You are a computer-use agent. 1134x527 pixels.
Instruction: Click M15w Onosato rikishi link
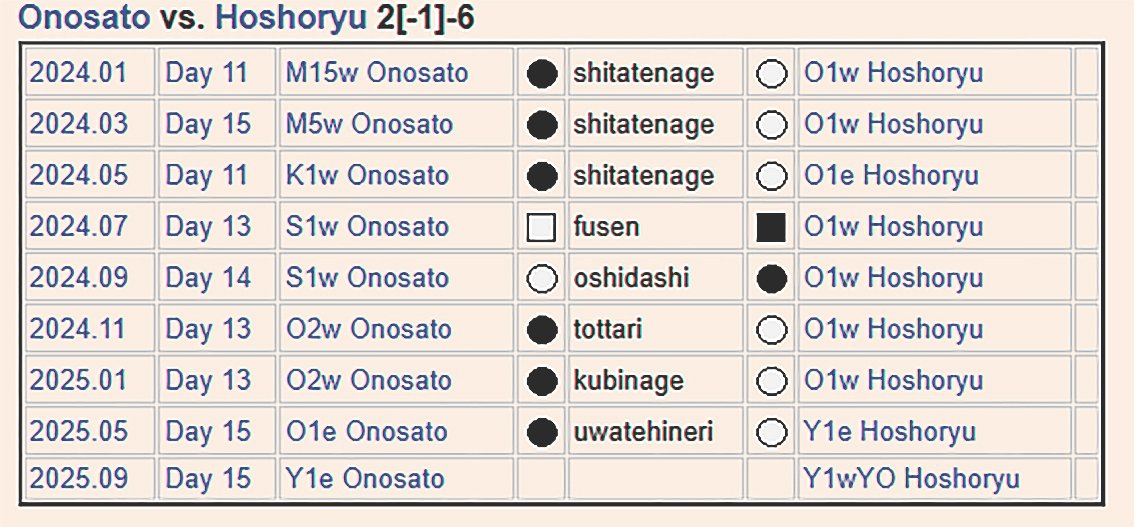click(377, 73)
